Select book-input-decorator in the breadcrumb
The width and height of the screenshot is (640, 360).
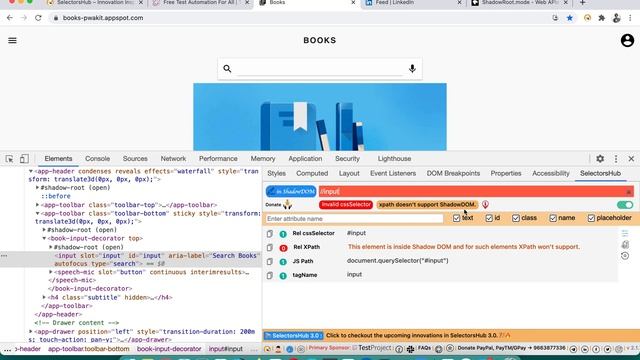click(169, 349)
